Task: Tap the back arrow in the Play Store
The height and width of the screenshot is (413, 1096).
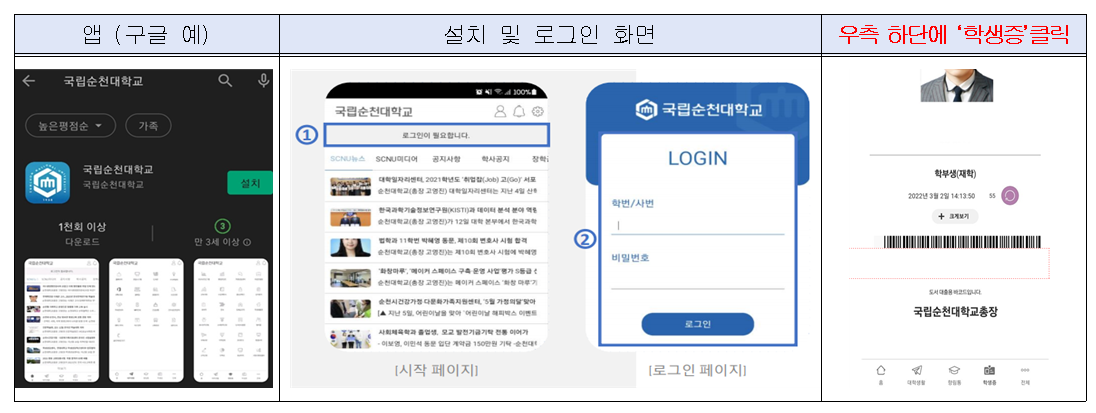Action: point(29,81)
